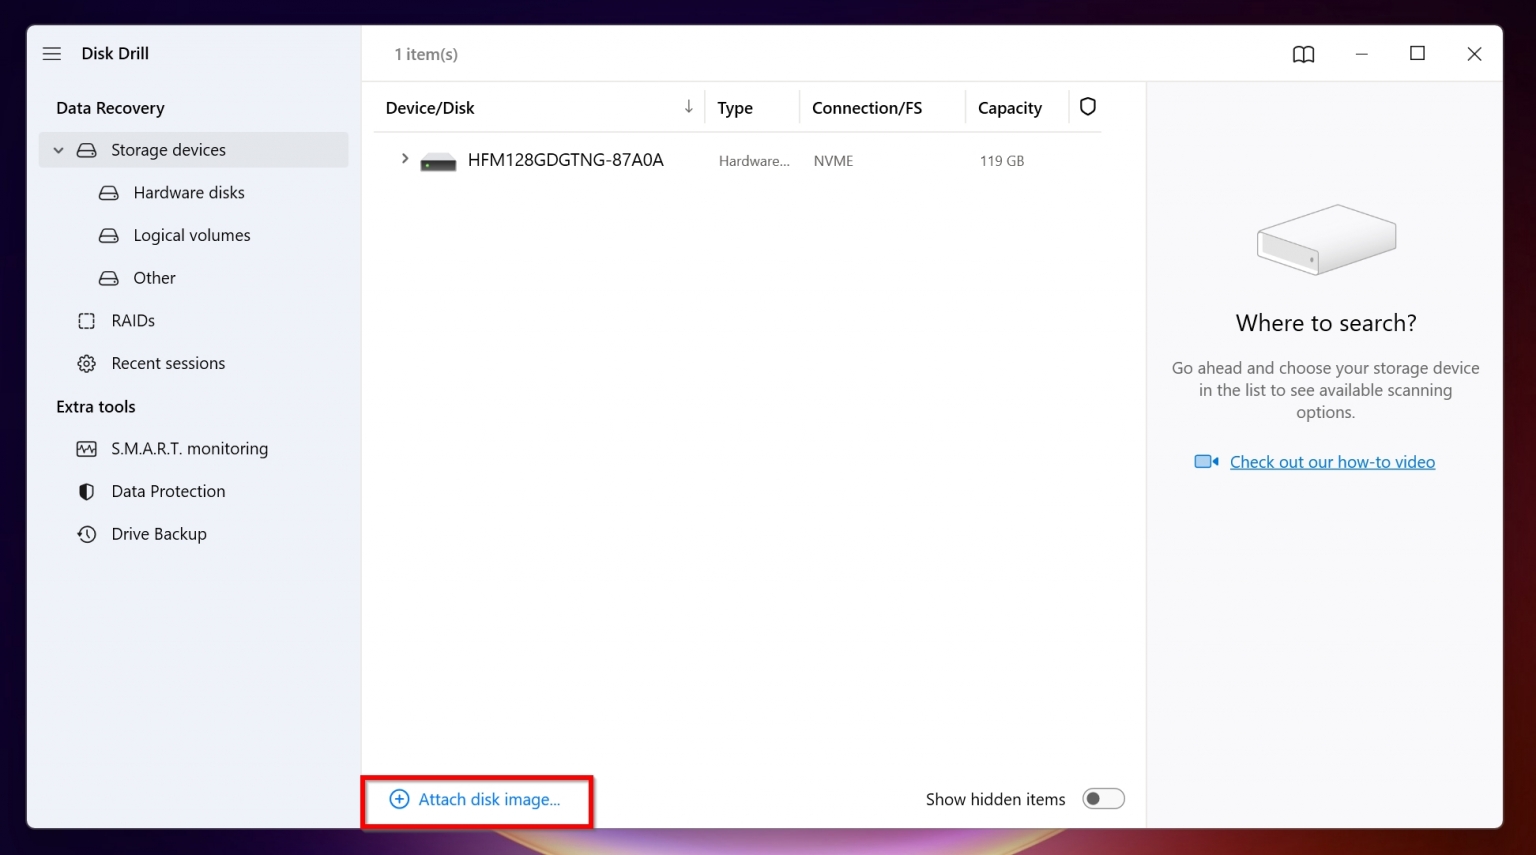Open the how-to video link
1536x855 pixels.
[x=1332, y=461]
